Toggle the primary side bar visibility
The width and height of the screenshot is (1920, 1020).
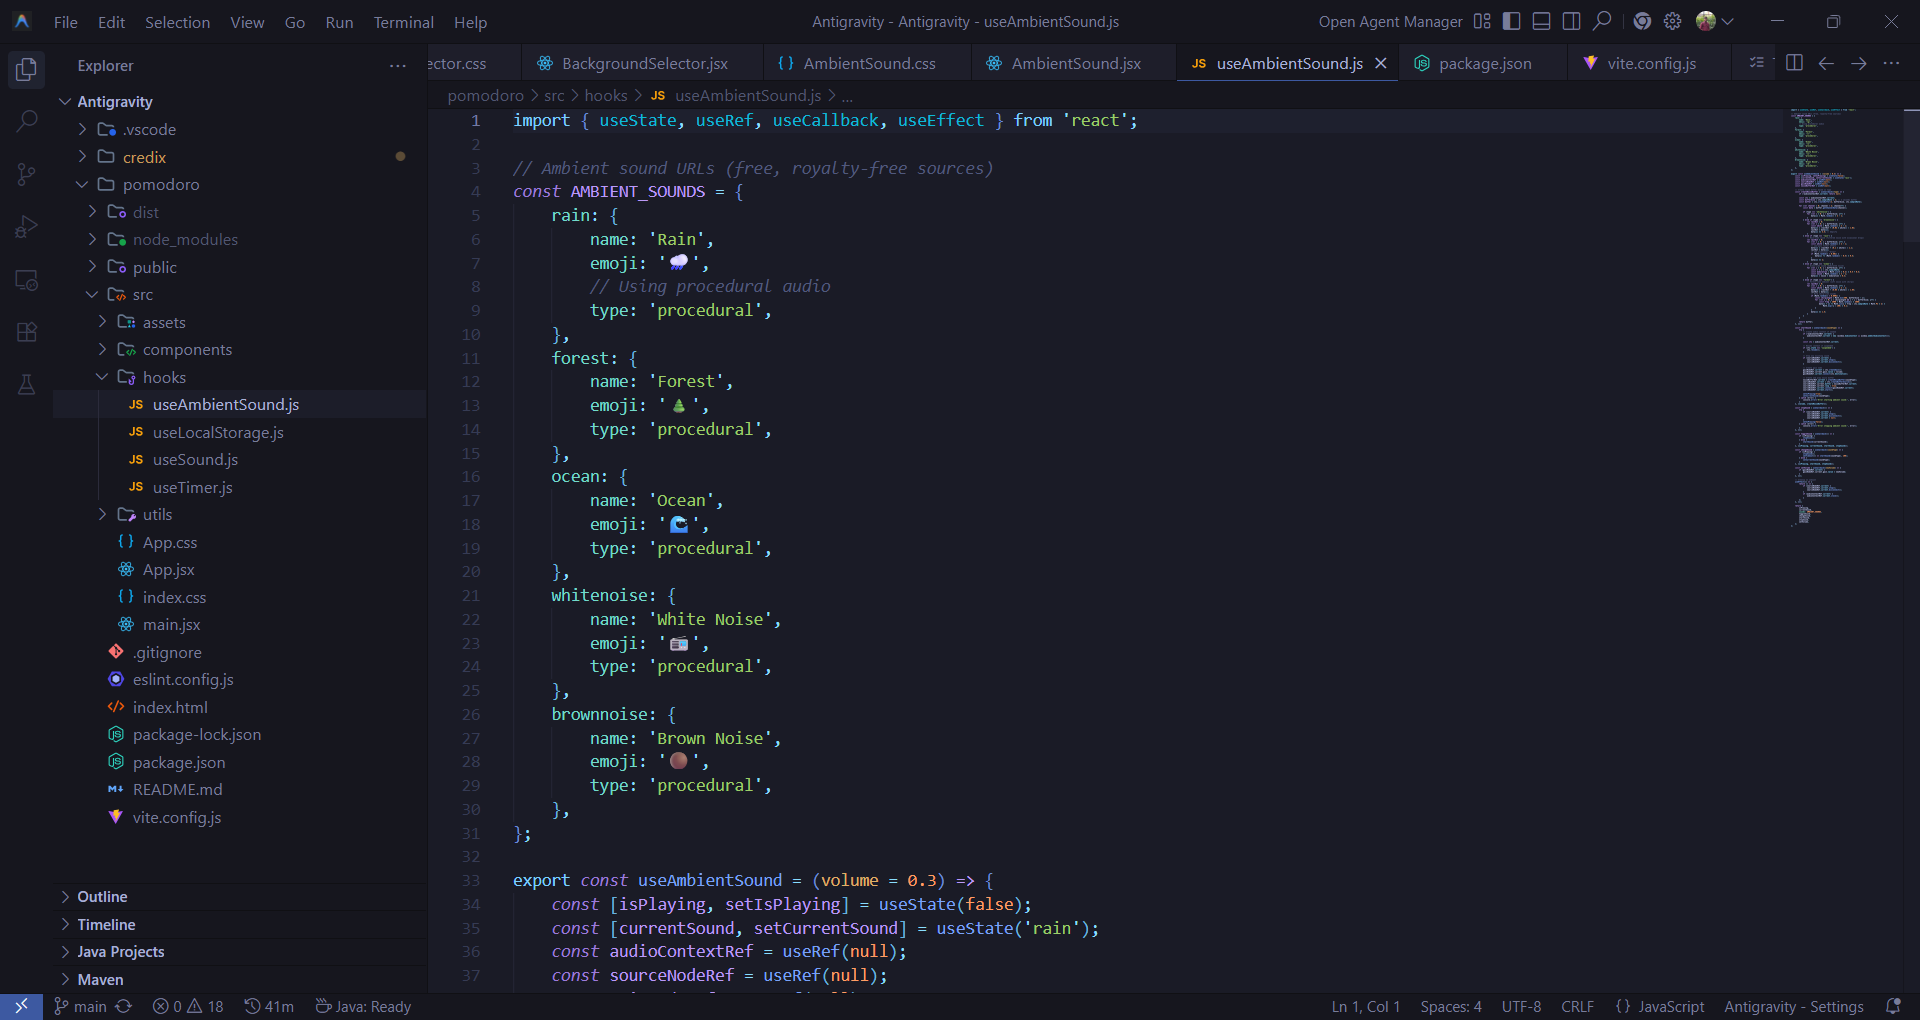[1512, 21]
